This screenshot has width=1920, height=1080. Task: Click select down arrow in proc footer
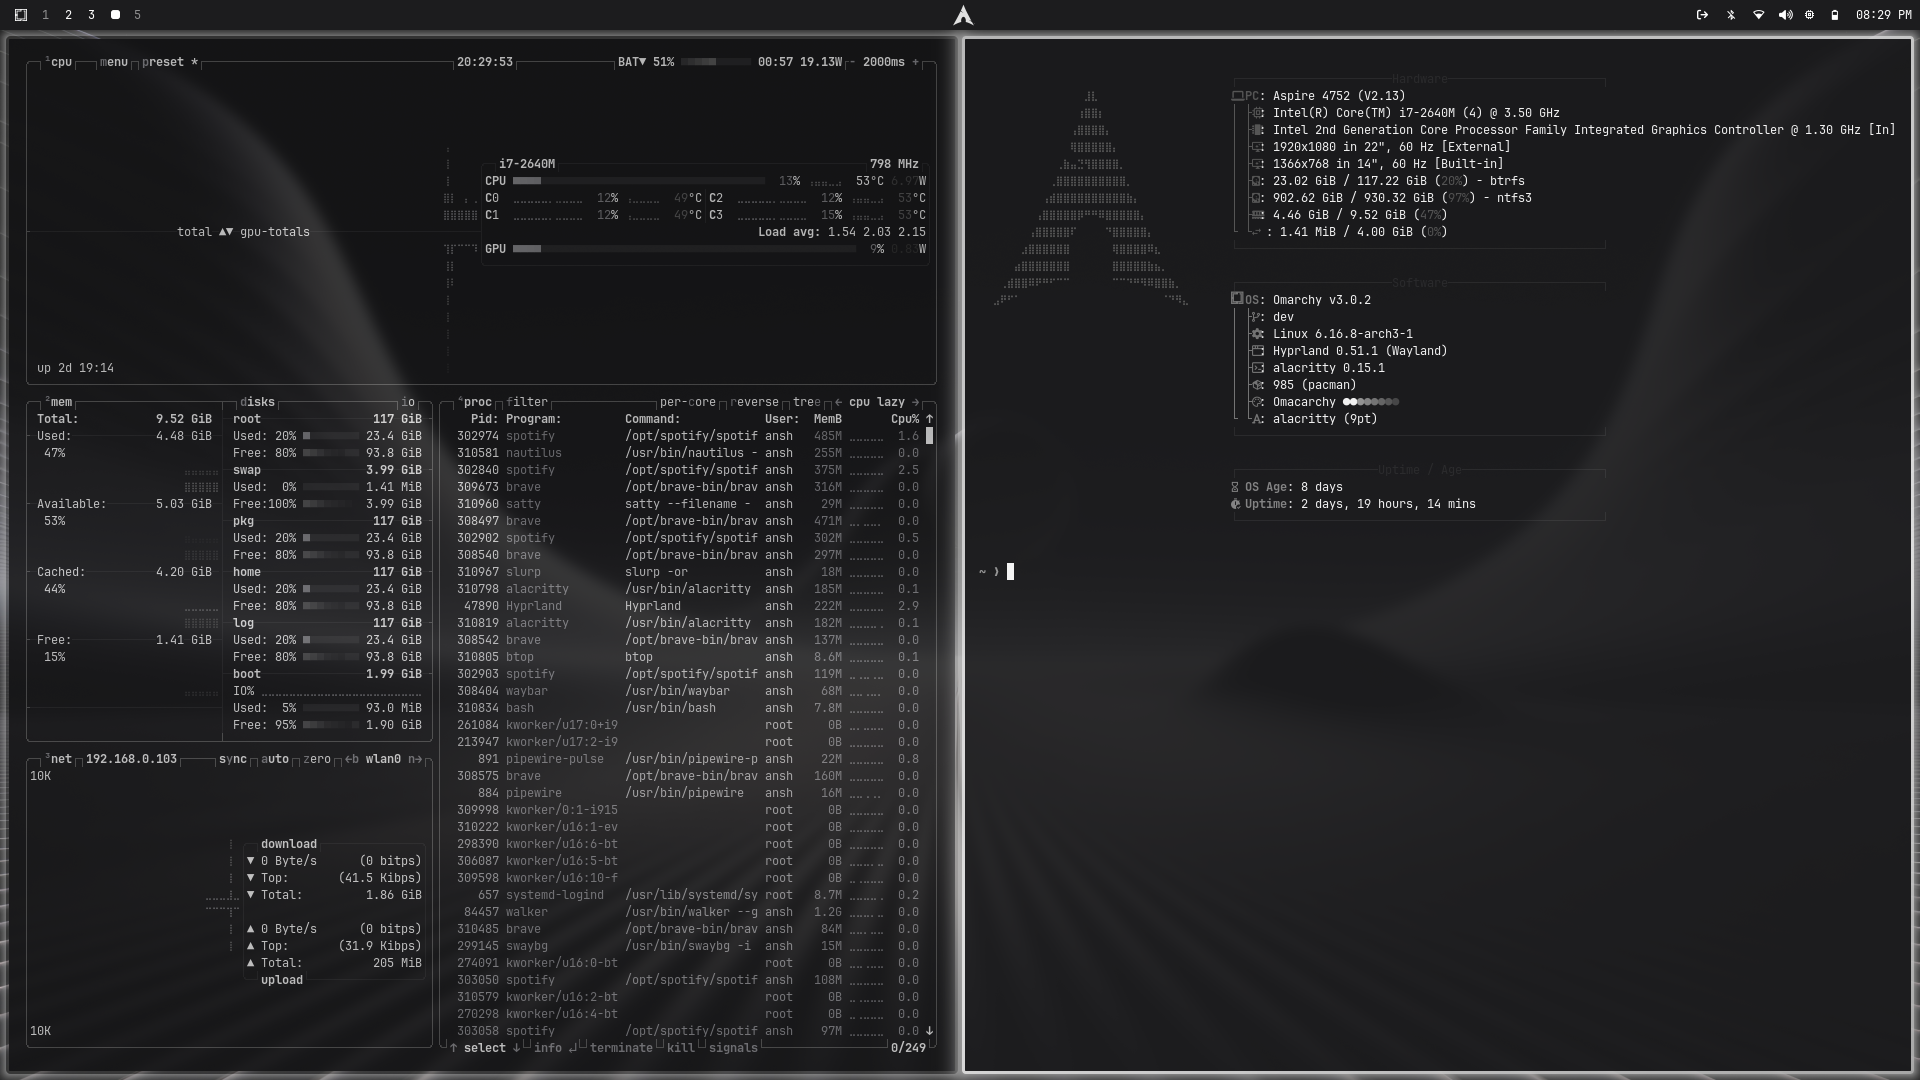pos(517,1048)
